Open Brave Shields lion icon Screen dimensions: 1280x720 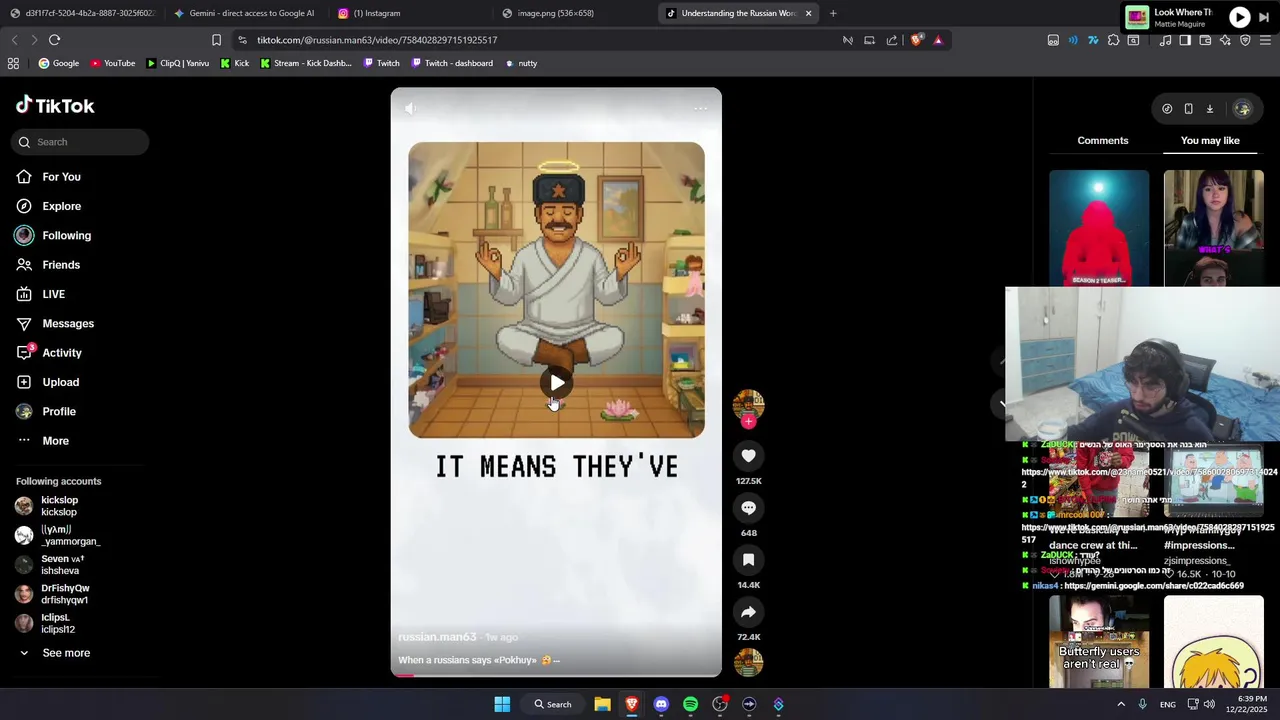click(916, 40)
